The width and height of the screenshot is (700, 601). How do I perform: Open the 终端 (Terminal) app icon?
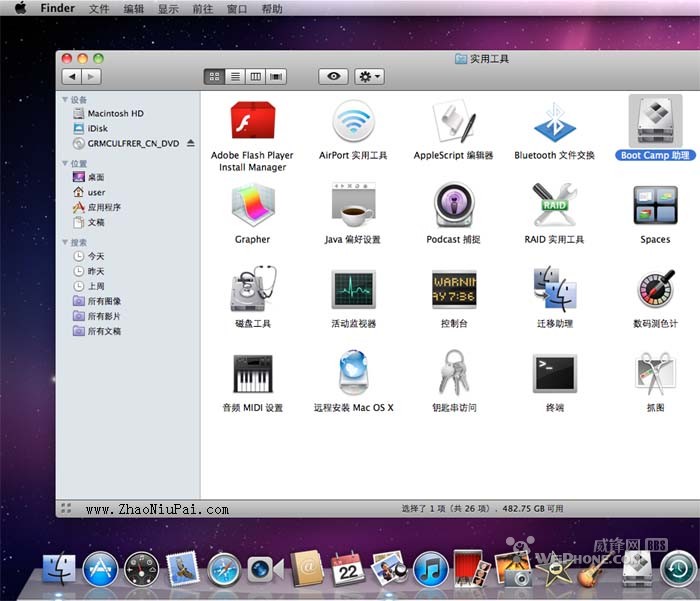554,374
